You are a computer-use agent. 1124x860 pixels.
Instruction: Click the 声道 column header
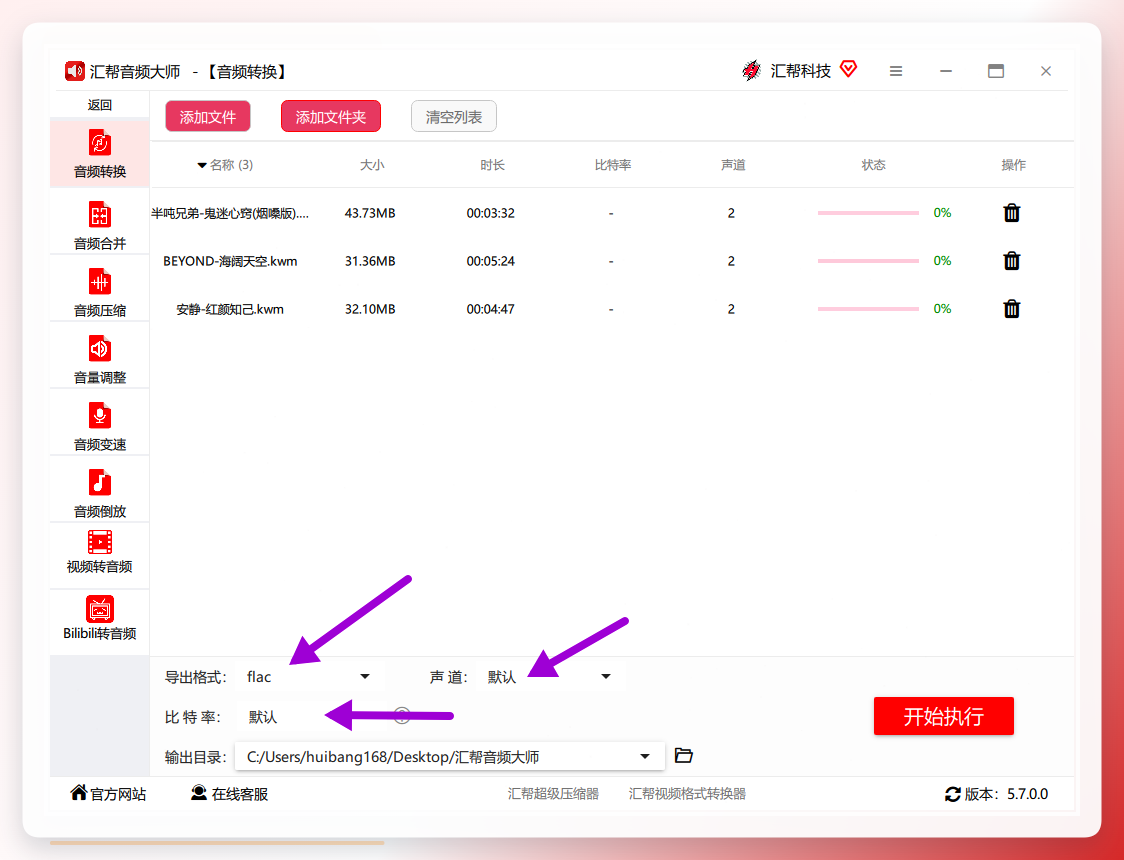tap(733, 165)
